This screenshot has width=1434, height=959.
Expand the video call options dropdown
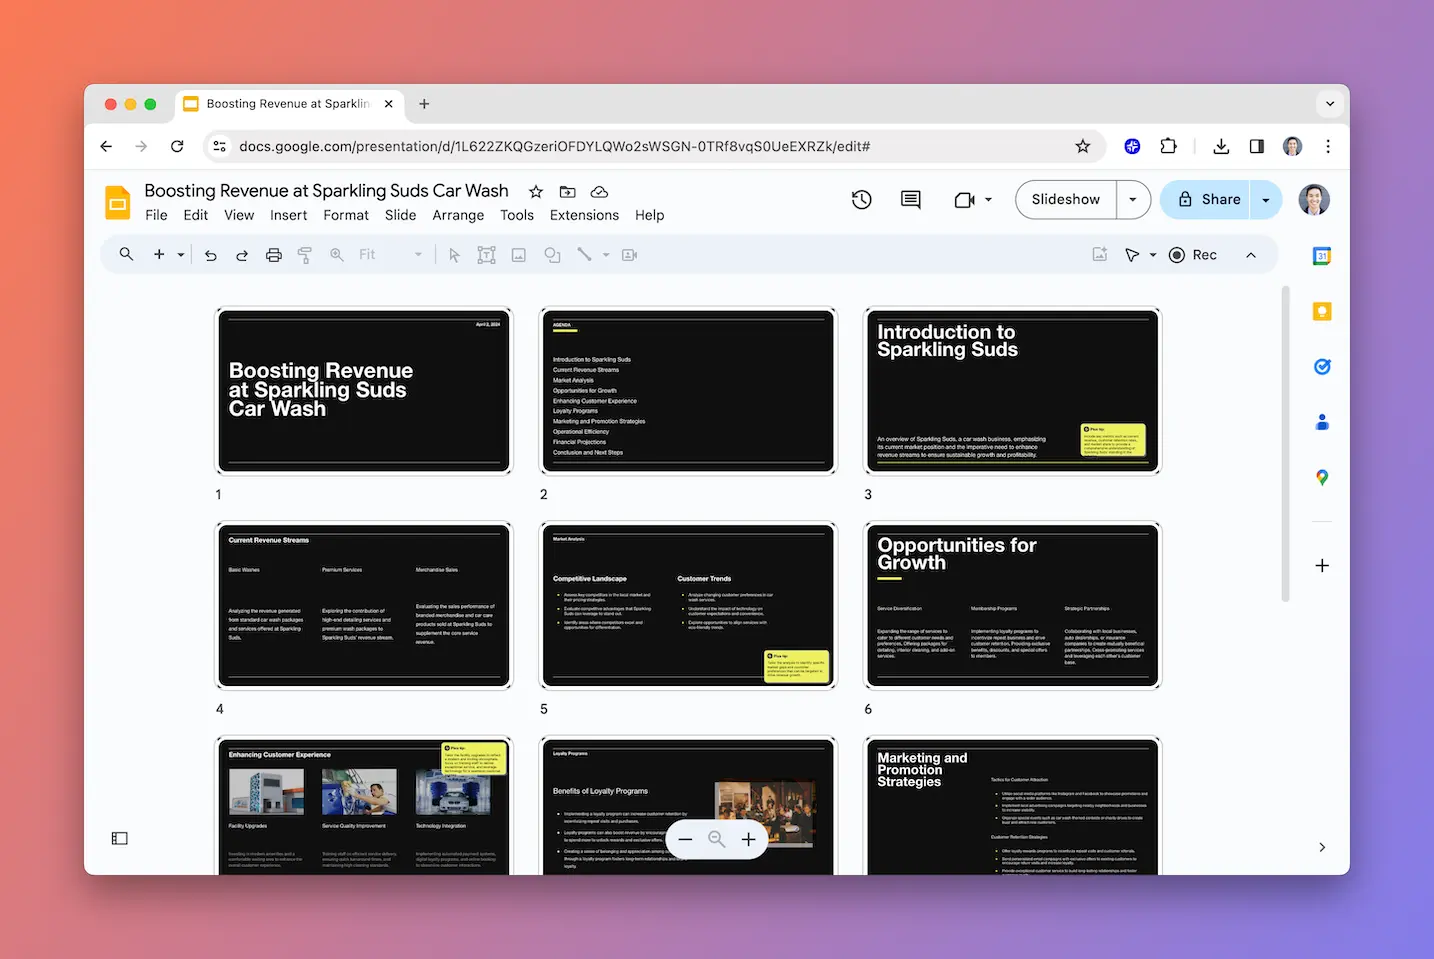[x=989, y=200]
